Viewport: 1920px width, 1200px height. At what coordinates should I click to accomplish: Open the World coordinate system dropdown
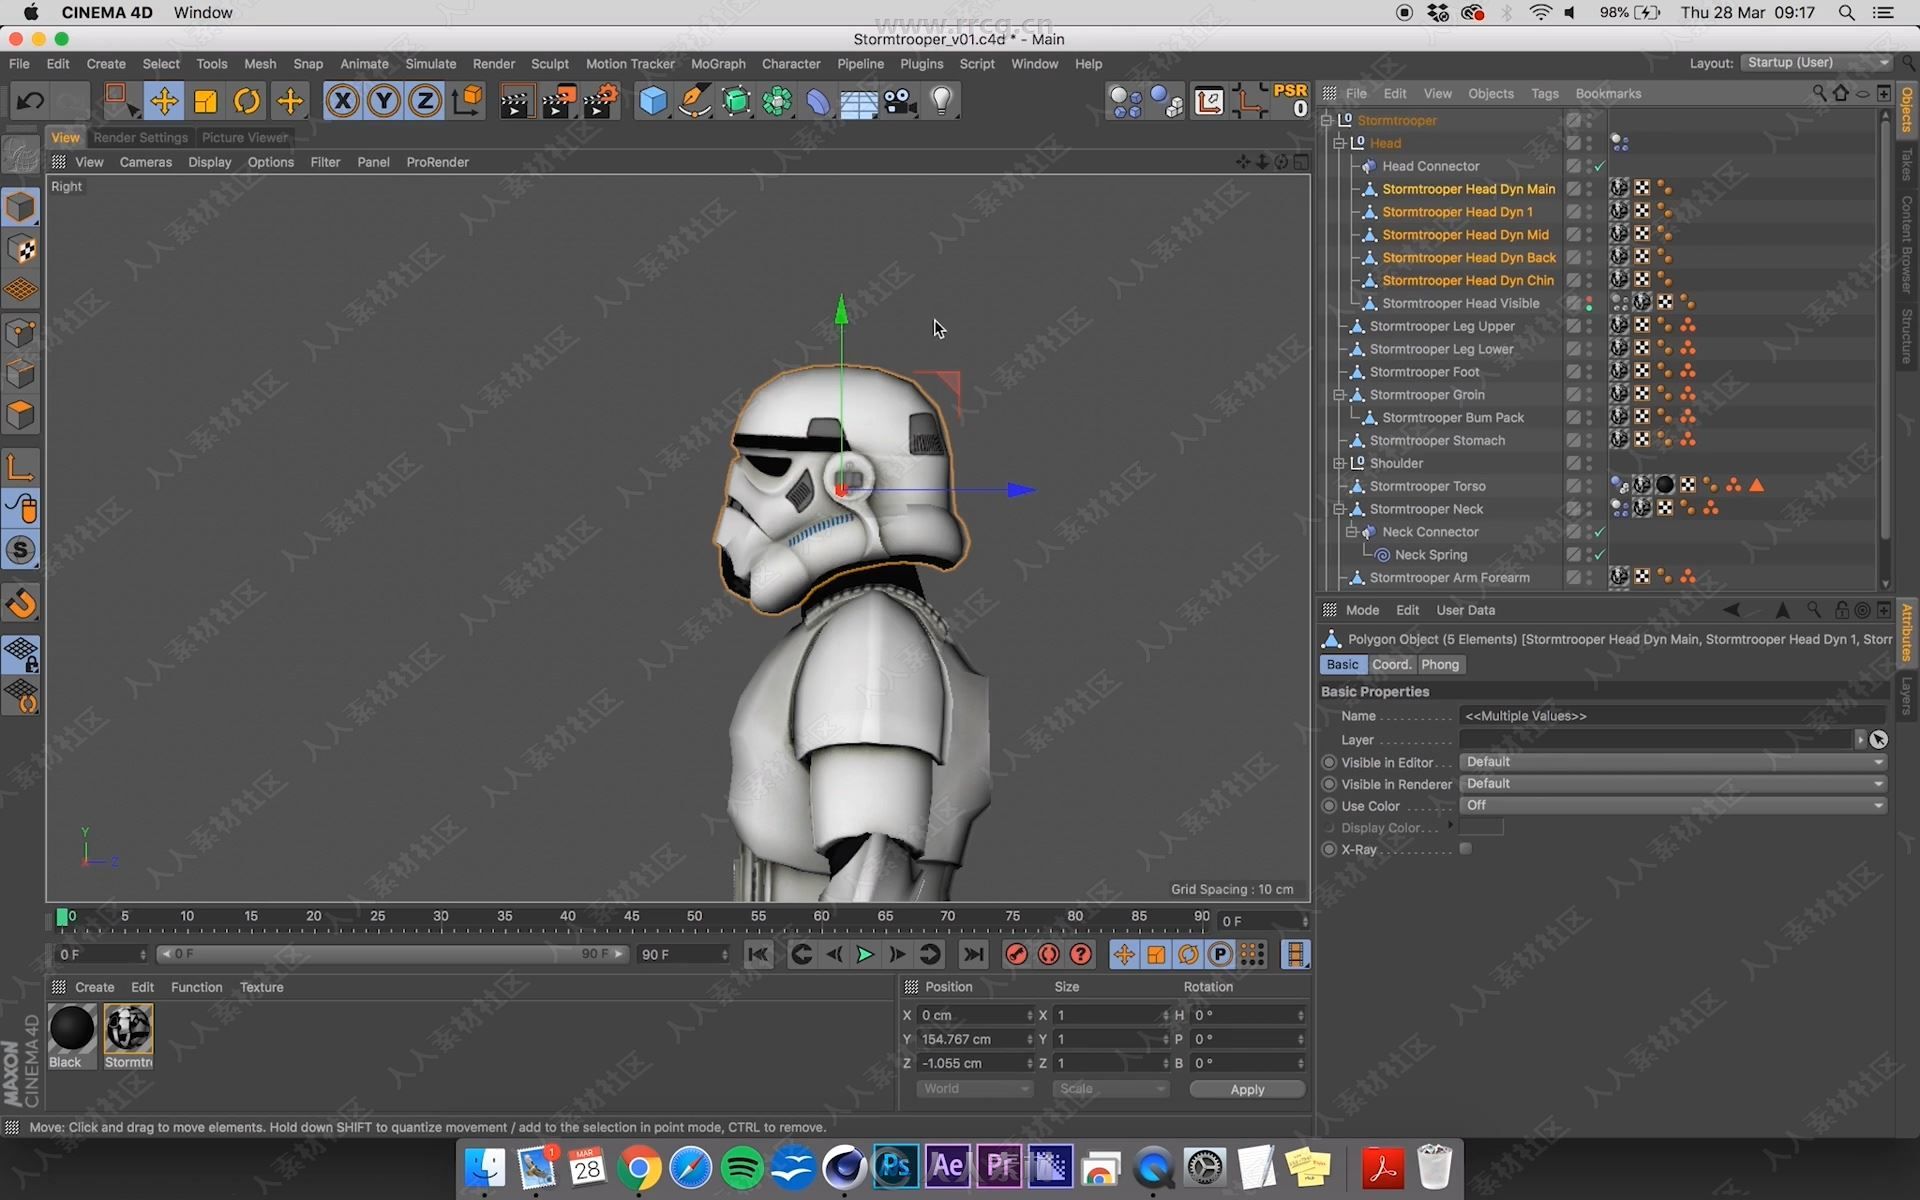click(974, 1089)
